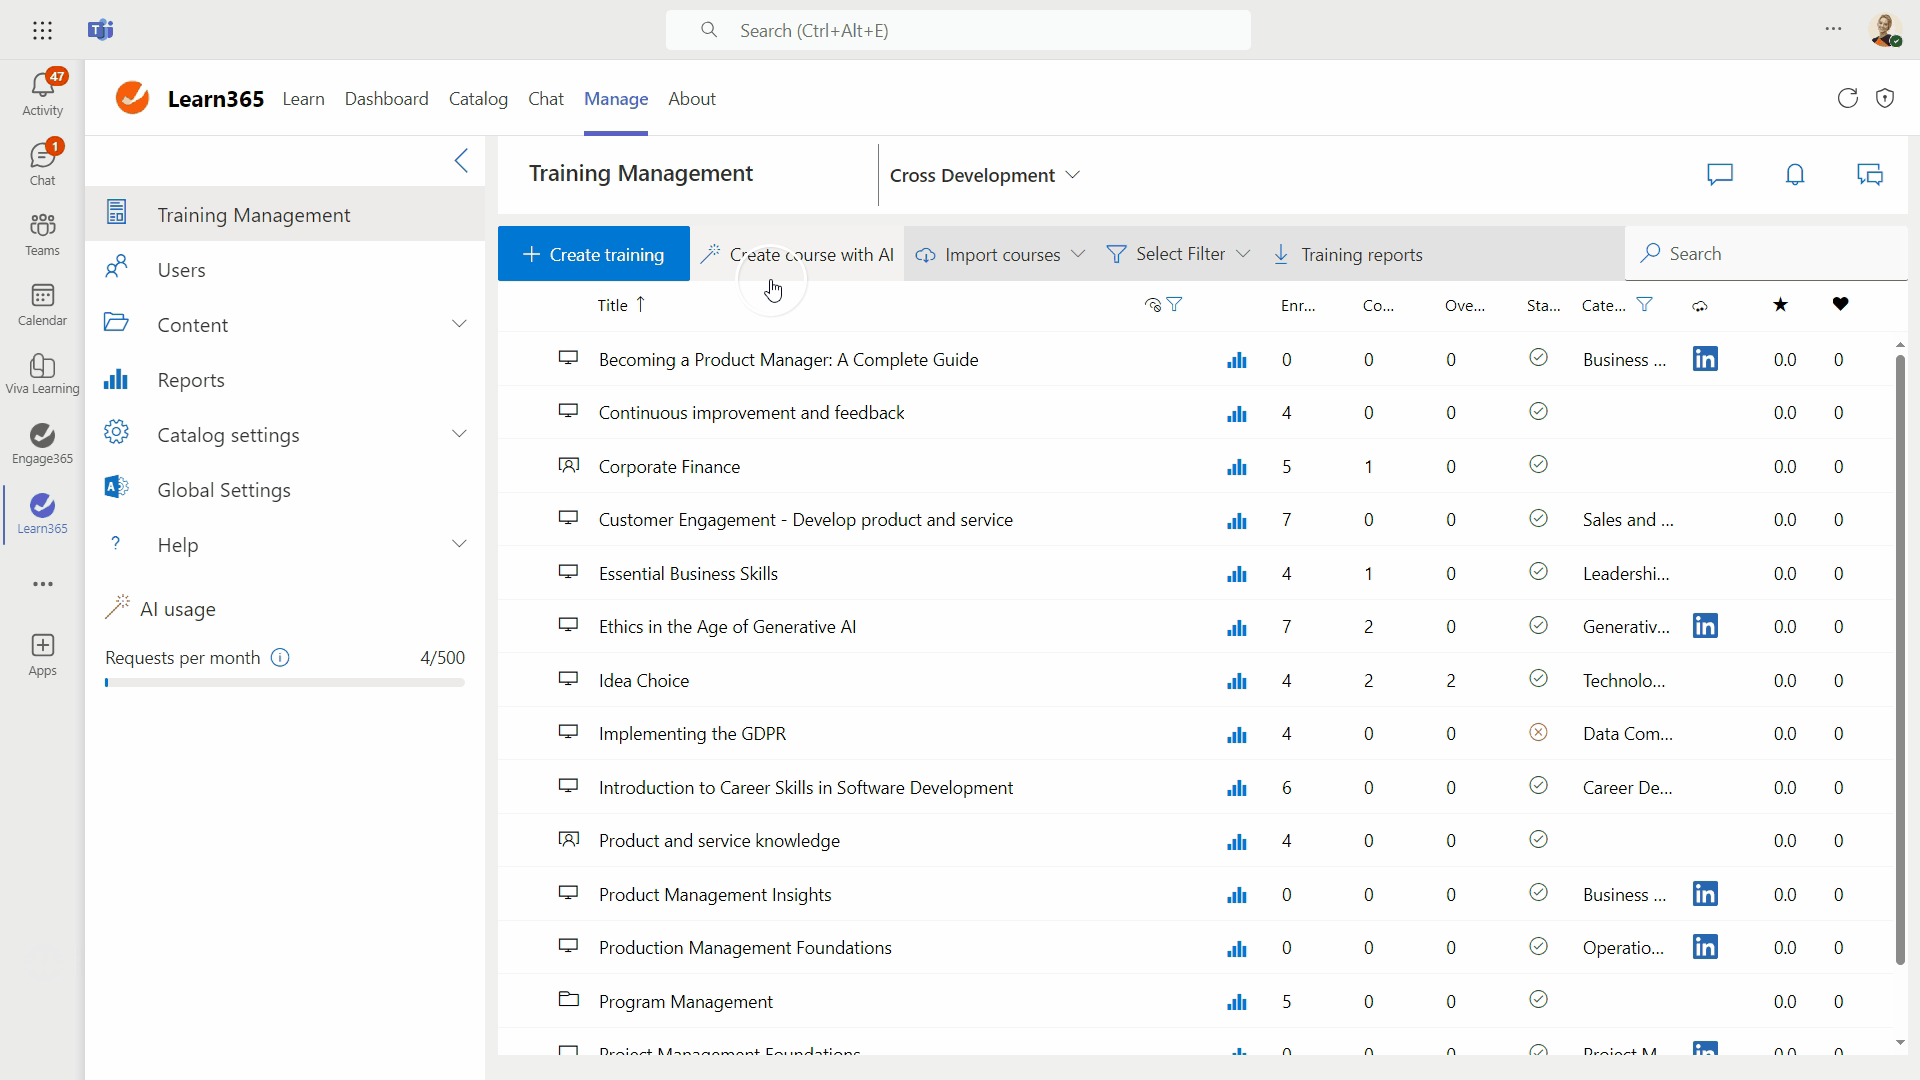The image size is (1920, 1080).
Task: Open the conversation chat icon at far right
Action: tap(1870, 175)
